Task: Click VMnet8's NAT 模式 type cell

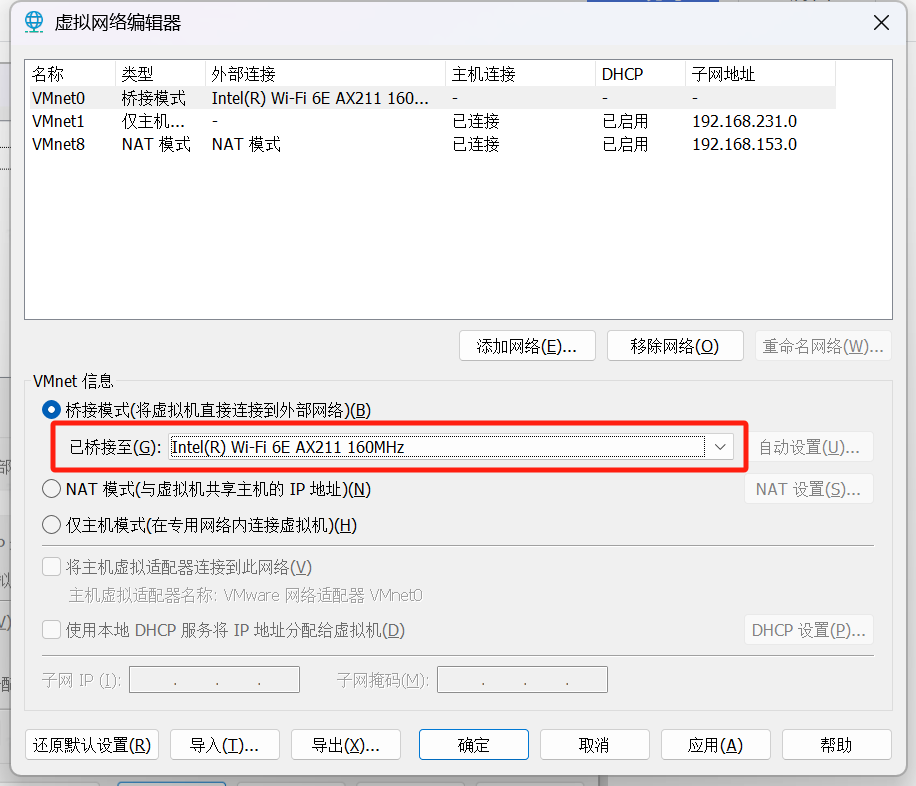Action: [156, 144]
